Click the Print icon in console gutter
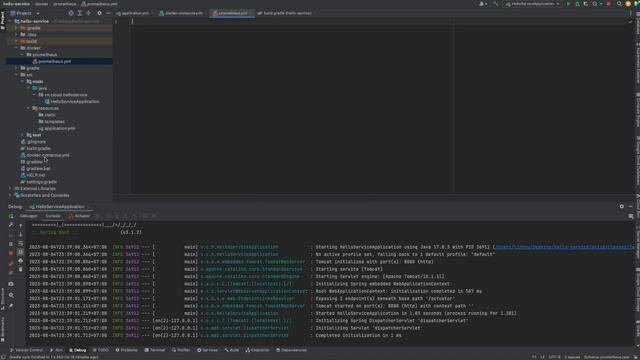 click(x=20, y=261)
